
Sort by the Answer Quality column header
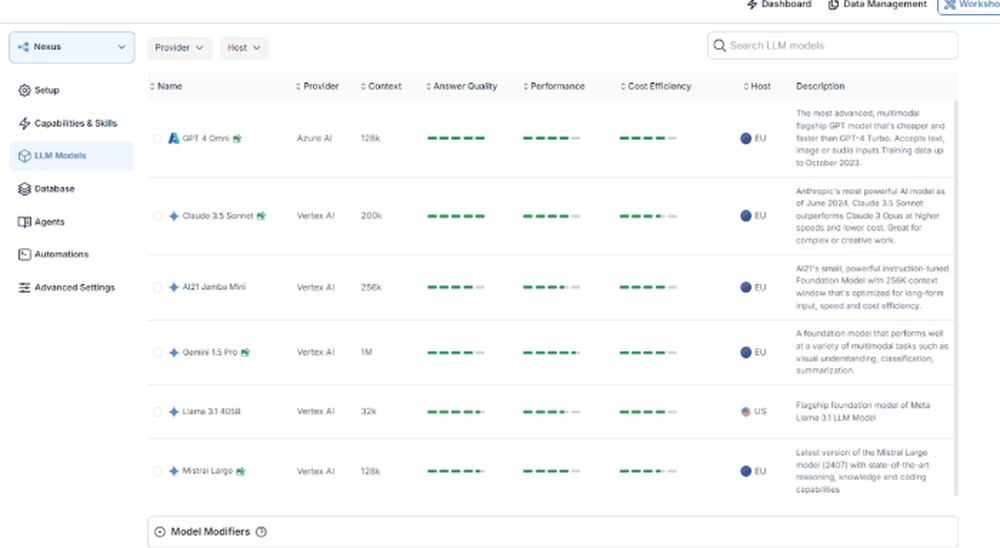coord(461,86)
